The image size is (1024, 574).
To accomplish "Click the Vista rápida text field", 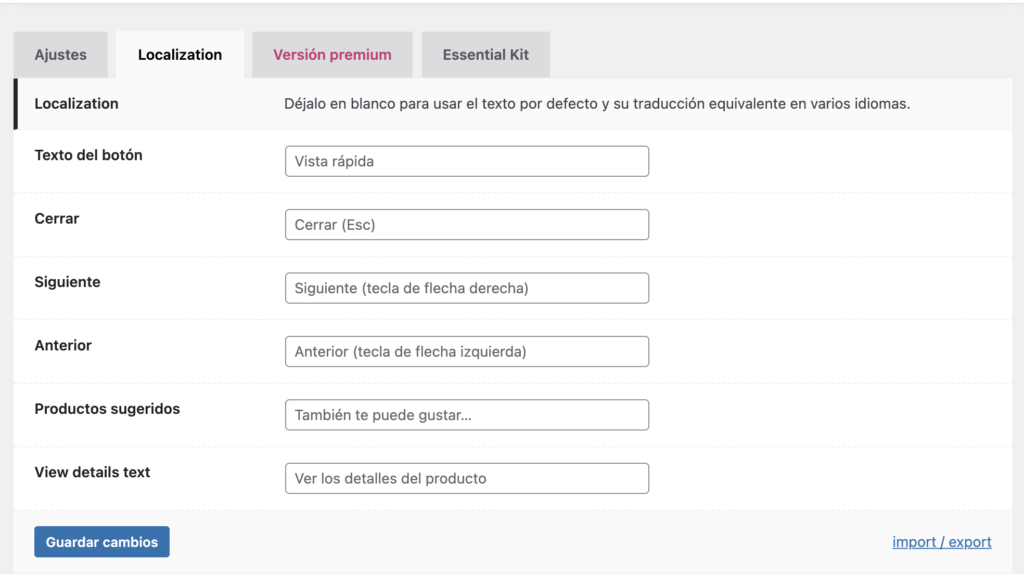I will [x=467, y=161].
